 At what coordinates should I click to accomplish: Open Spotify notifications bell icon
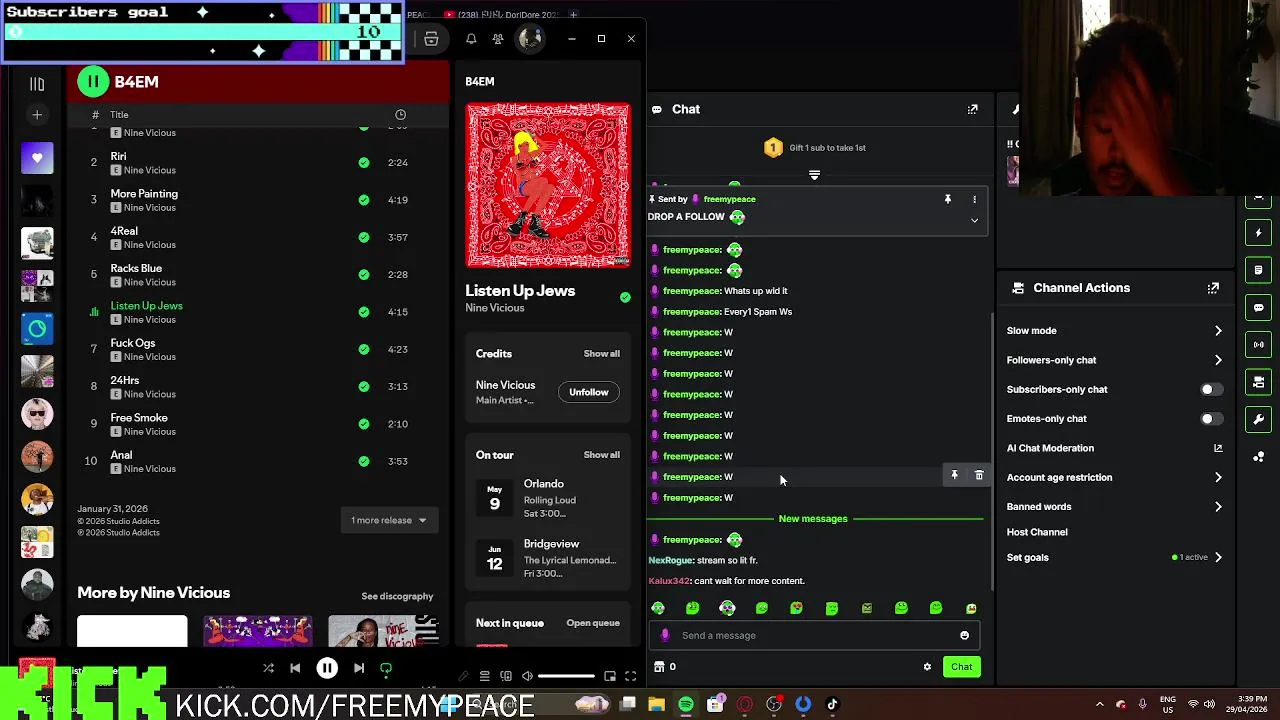[471, 39]
